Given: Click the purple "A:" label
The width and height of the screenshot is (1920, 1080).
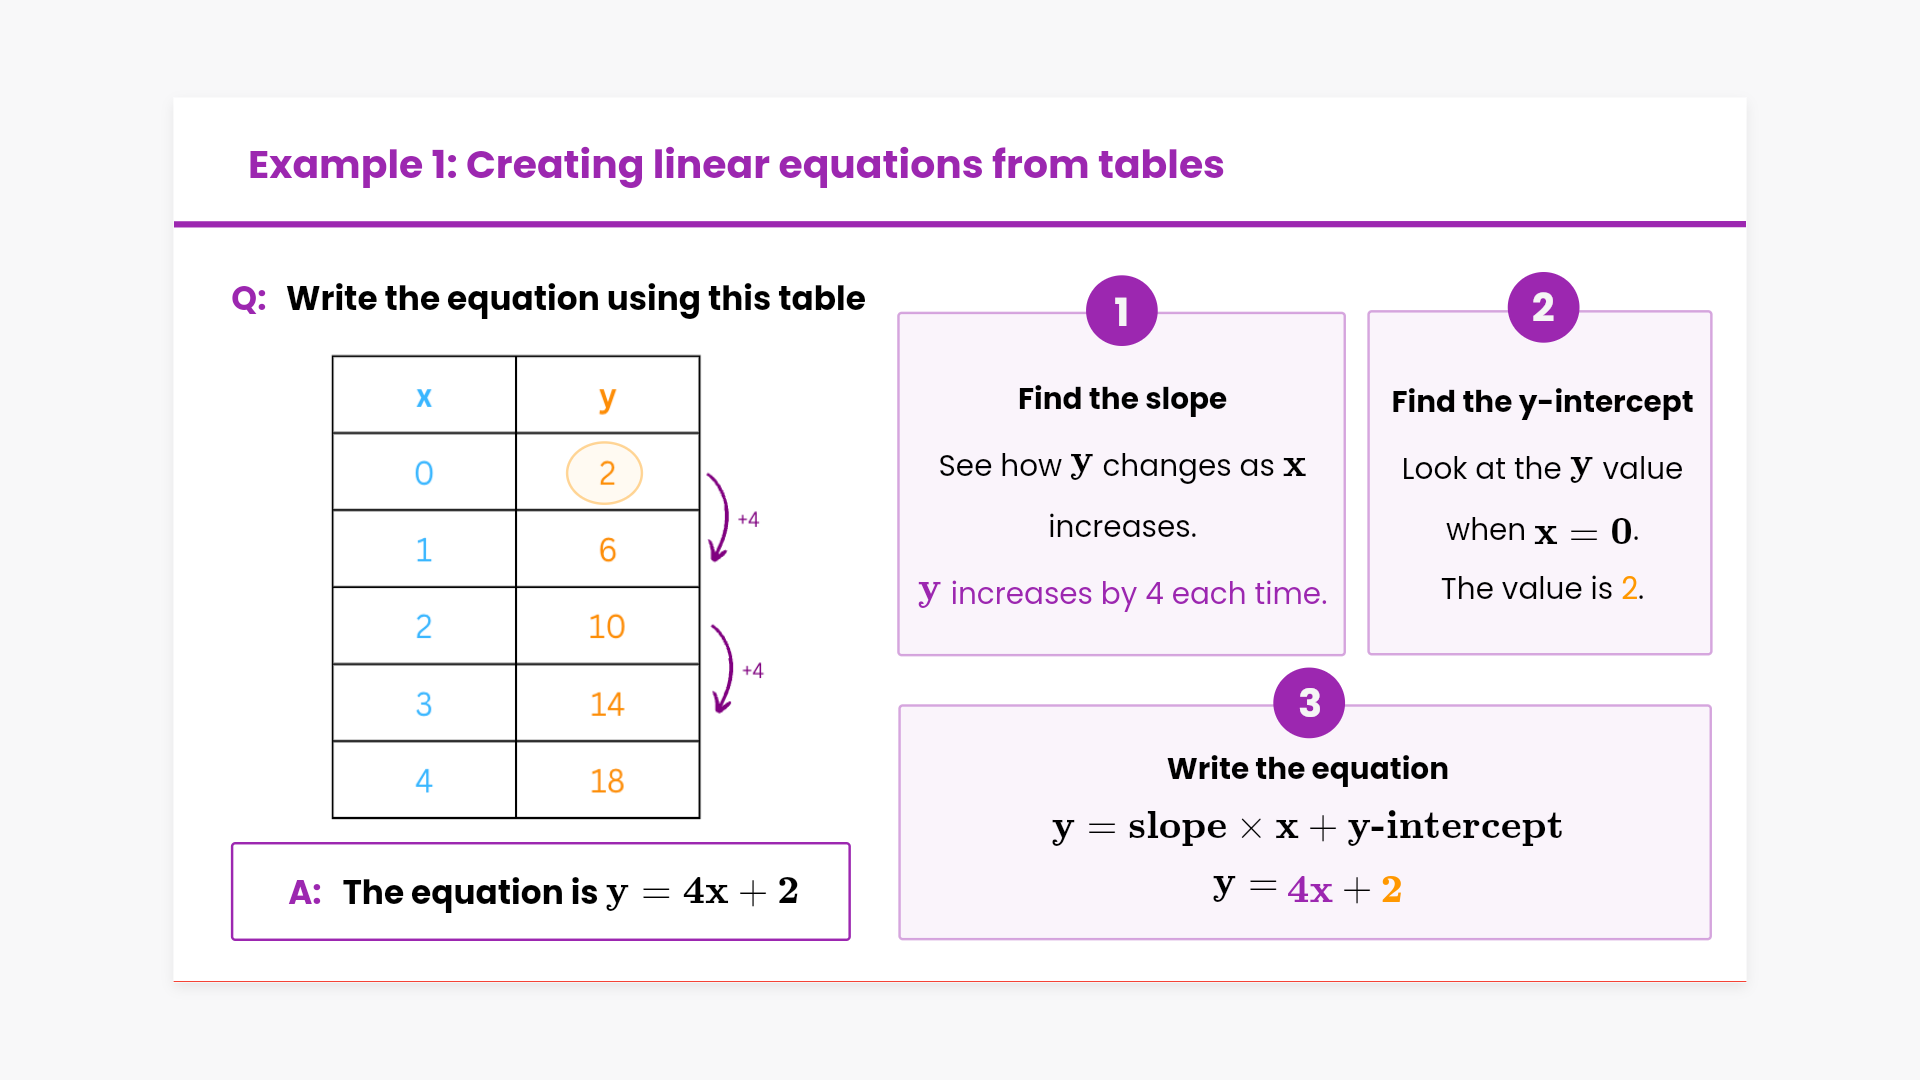Looking at the screenshot, I should [305, 892].
